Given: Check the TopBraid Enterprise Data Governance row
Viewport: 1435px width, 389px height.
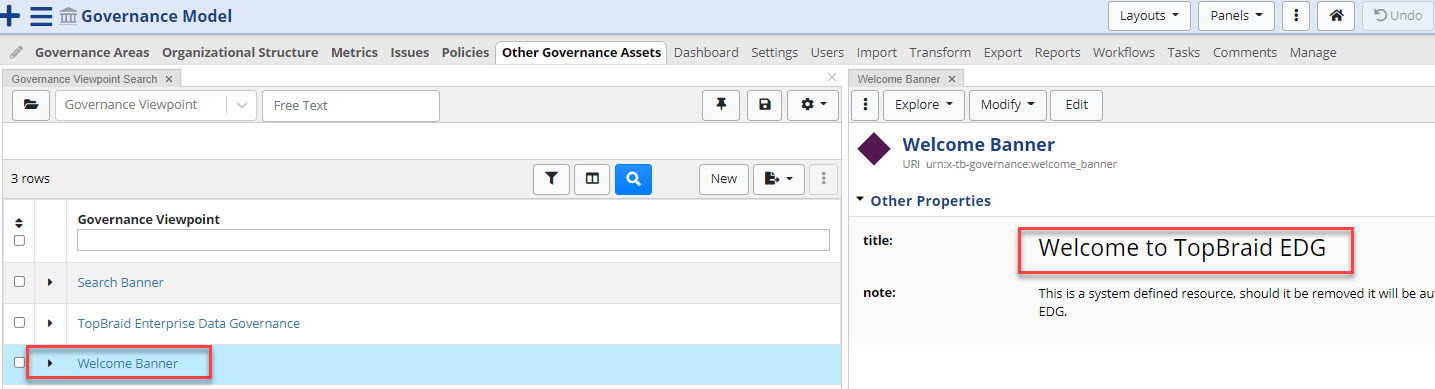Looking at the screenshot, I should (19, 323).
